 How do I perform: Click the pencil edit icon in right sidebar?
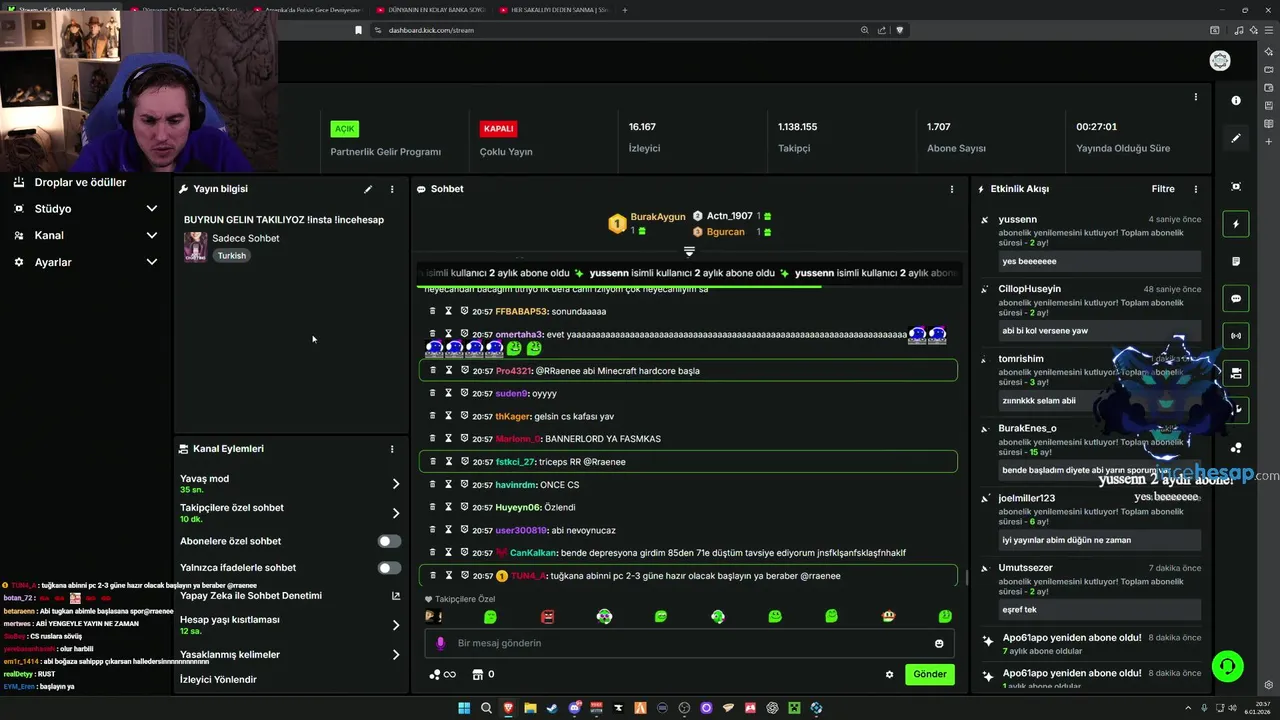[x=1236, y=138]
